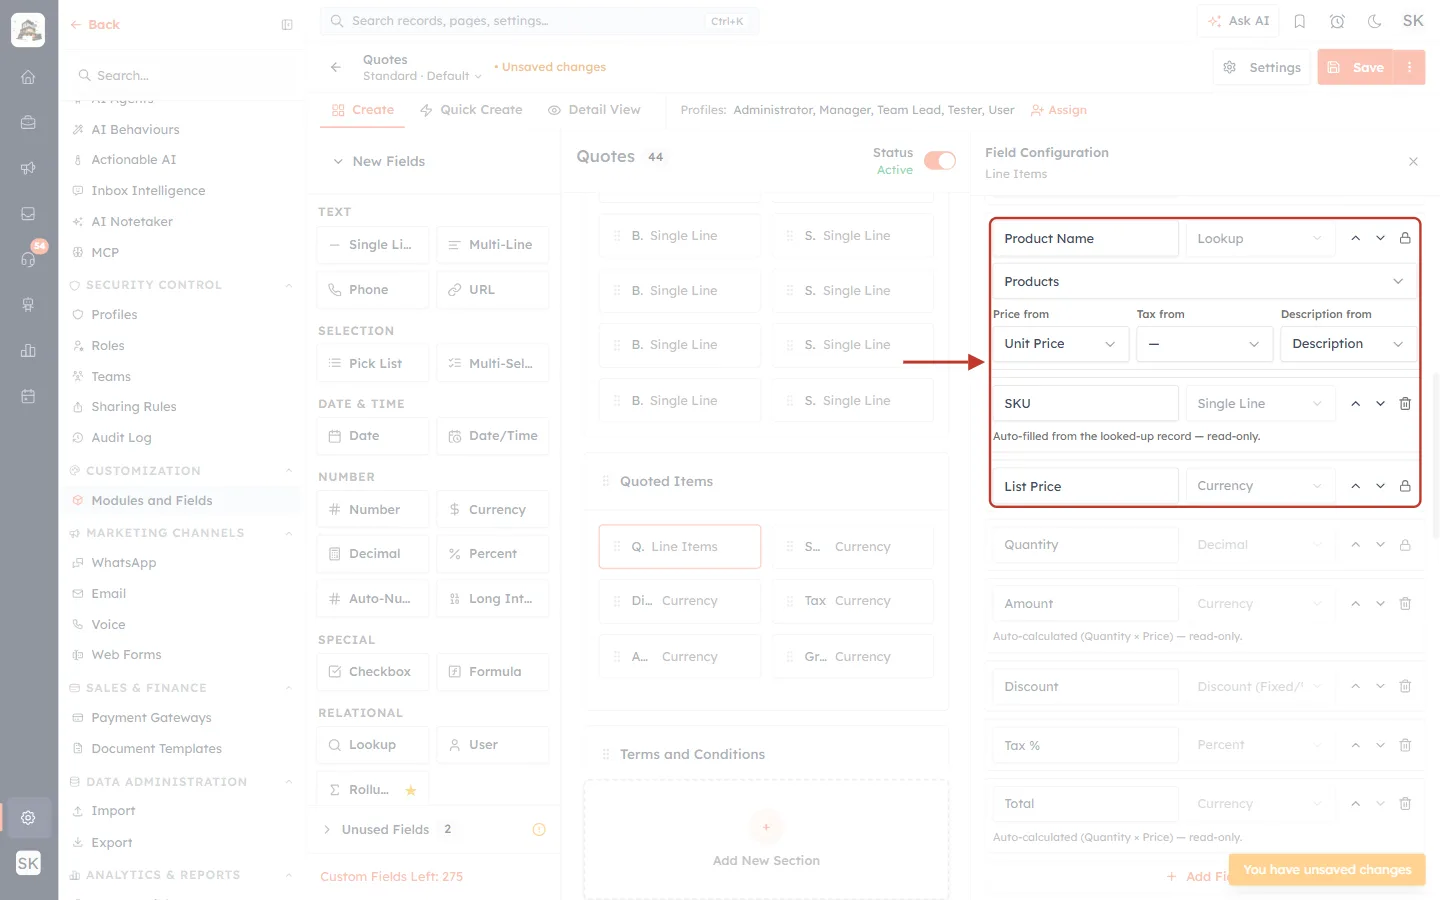Click the Add New Section area
This screenshot has width=1440, height=900.
coord(766,840)
